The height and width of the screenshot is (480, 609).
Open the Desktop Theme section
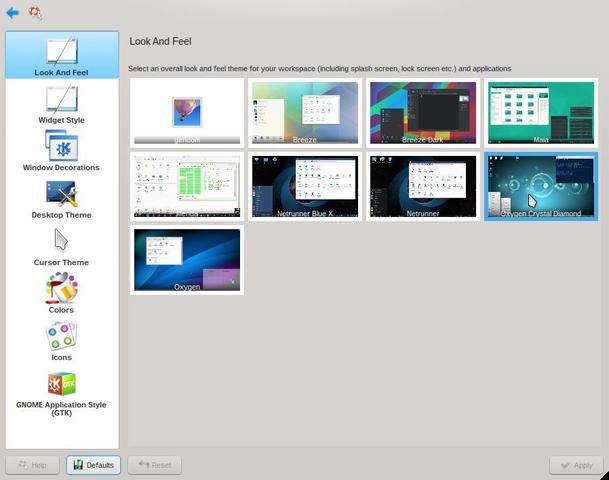coord(62,199)
